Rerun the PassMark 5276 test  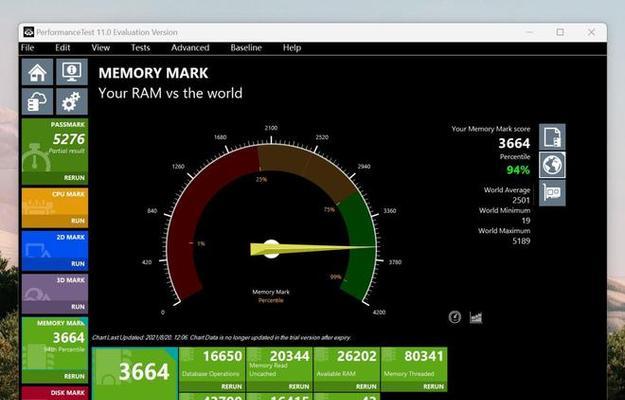74,178
